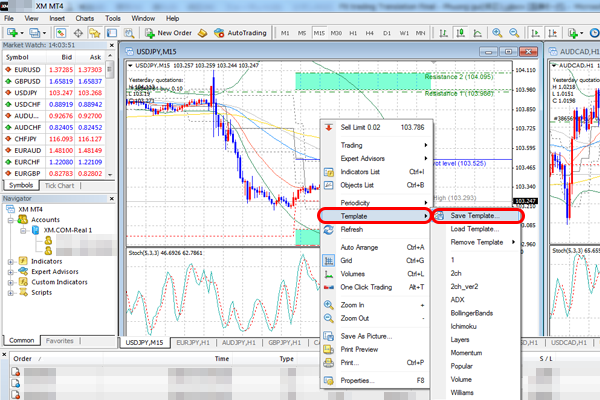Open Properties from the context menu
Image resolution: width=600 pixels, height=400 pixels.
pyautogui.click(x=377, y=380)
